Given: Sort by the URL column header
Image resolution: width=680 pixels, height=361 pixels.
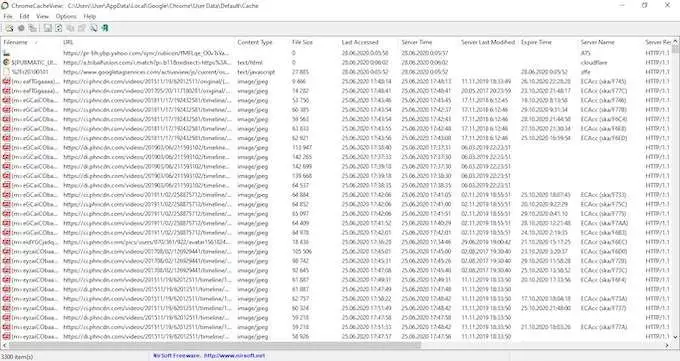Looking at the screenshot, I should [147, 42].
